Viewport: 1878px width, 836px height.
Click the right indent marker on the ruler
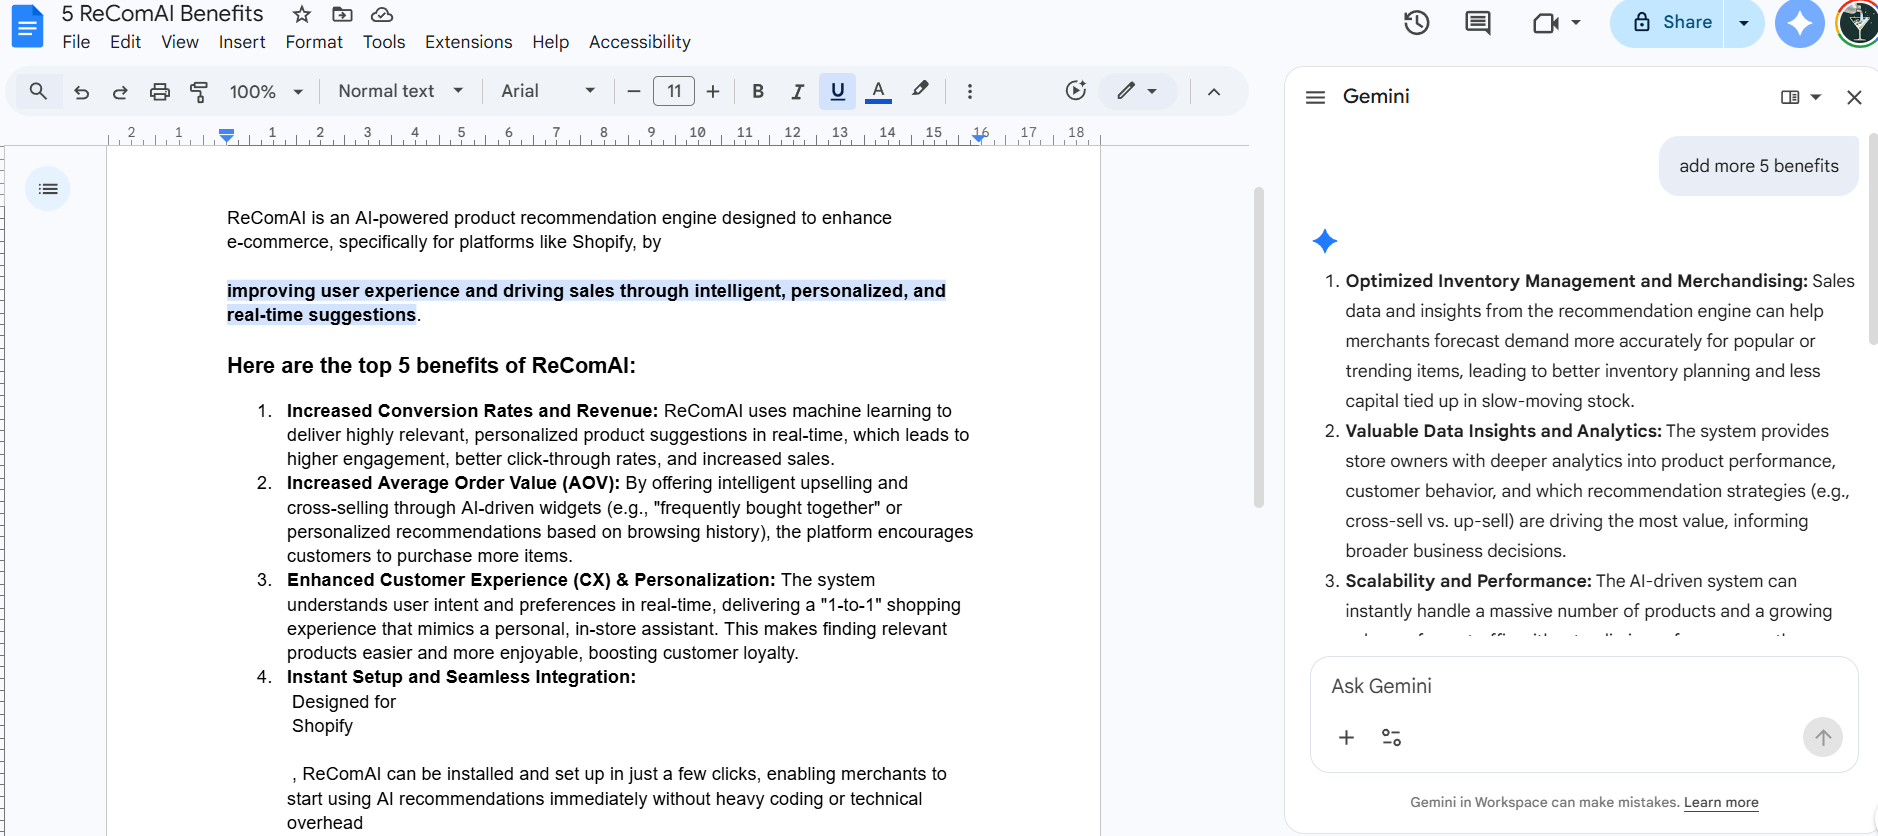pyautogui.click(x=979, y=137)
